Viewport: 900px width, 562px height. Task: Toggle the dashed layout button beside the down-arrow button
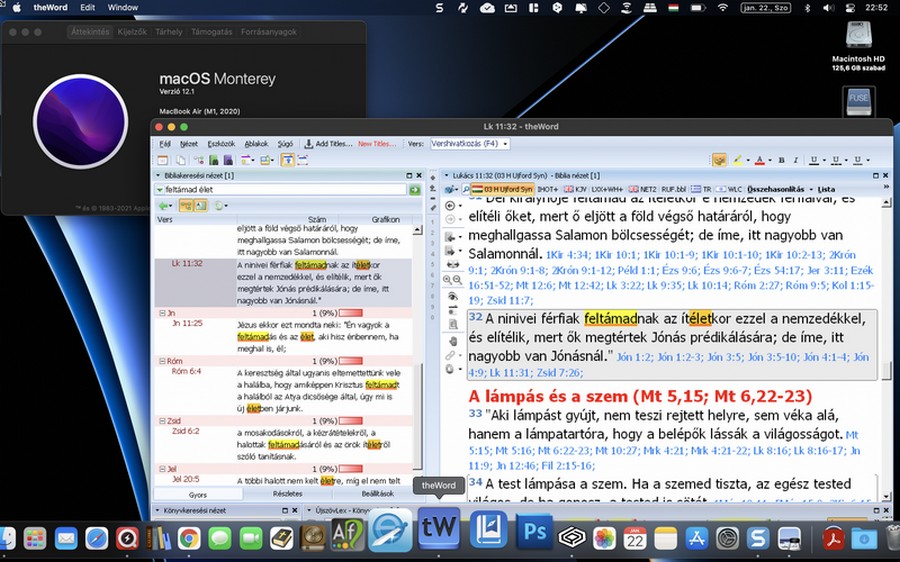tap(302, 160)
